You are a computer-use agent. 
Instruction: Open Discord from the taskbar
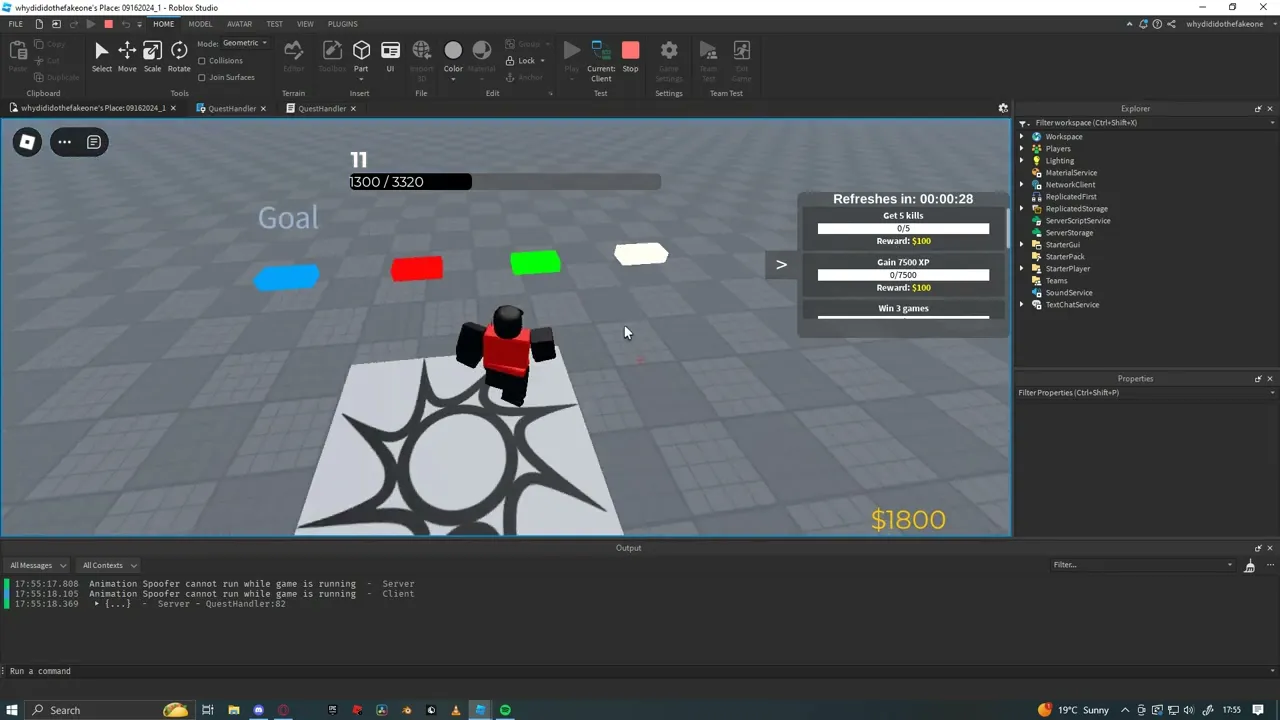point(259,710)
